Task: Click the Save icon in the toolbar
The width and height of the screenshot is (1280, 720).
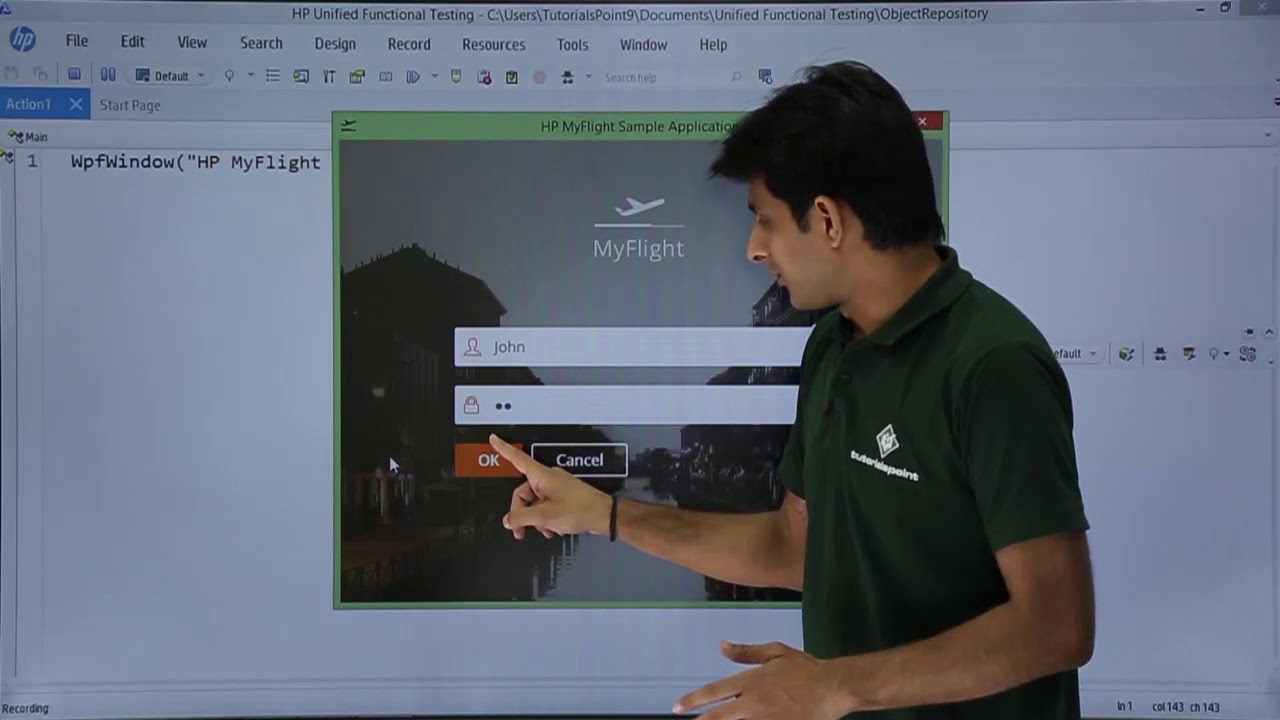Action: coord(74,75)
